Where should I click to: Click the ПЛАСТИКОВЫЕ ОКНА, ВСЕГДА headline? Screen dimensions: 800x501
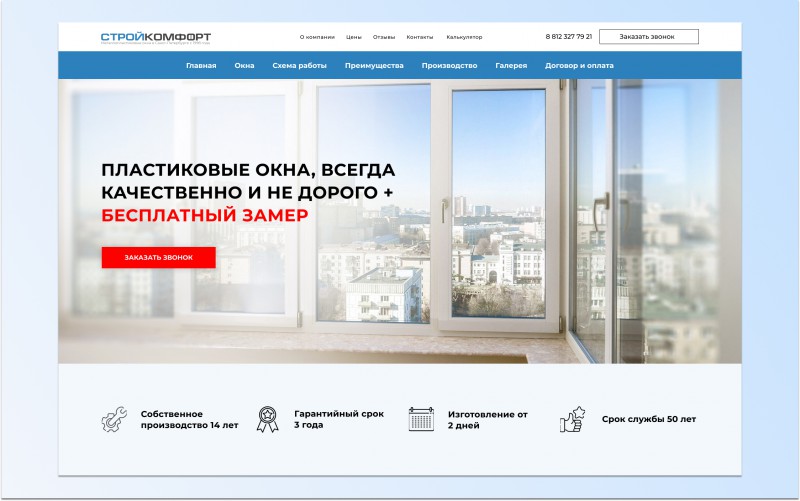248,170
